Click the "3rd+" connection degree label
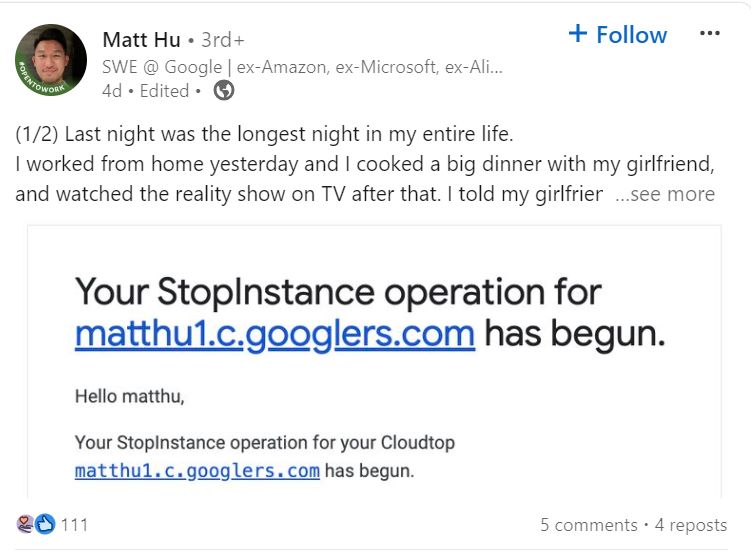This screenshot has width=751, height=558. [x=222, y=40]
